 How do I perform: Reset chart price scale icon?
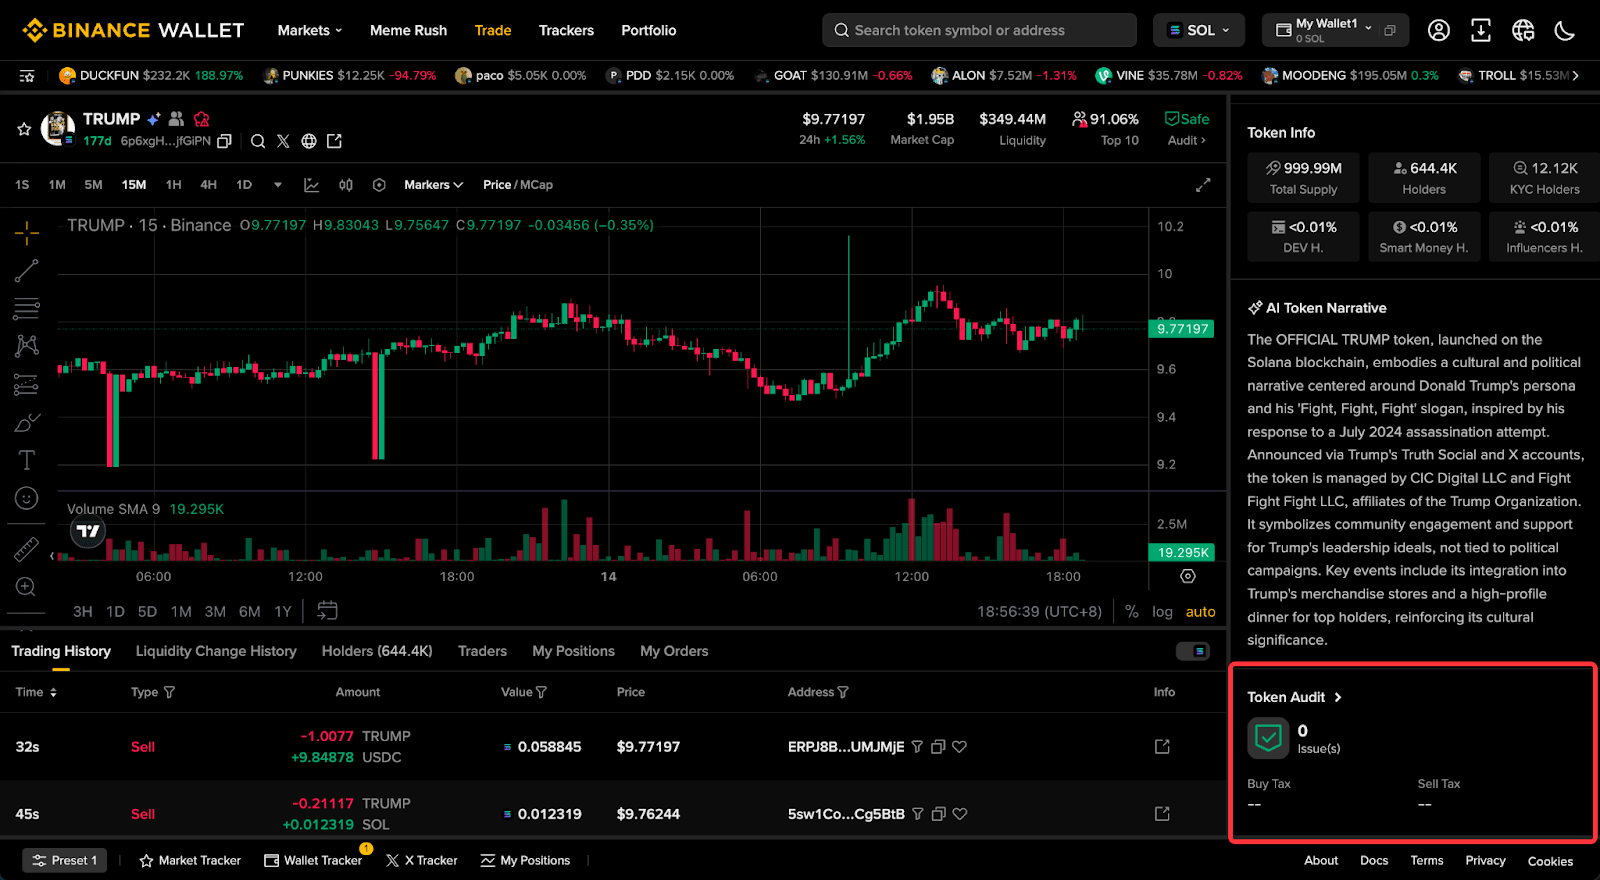(1188, 576)
